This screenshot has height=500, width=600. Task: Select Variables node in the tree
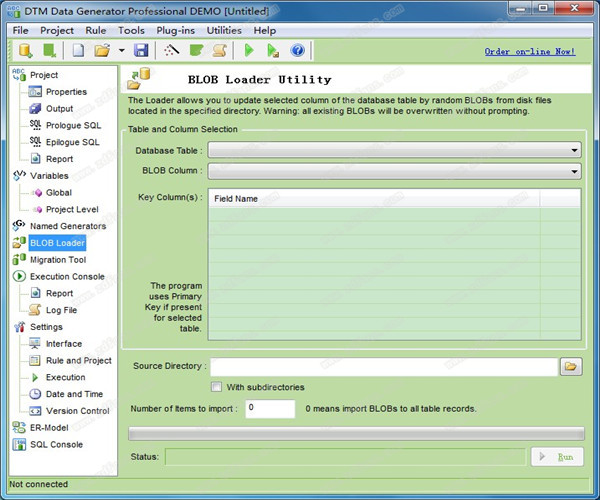coord(49,176)
